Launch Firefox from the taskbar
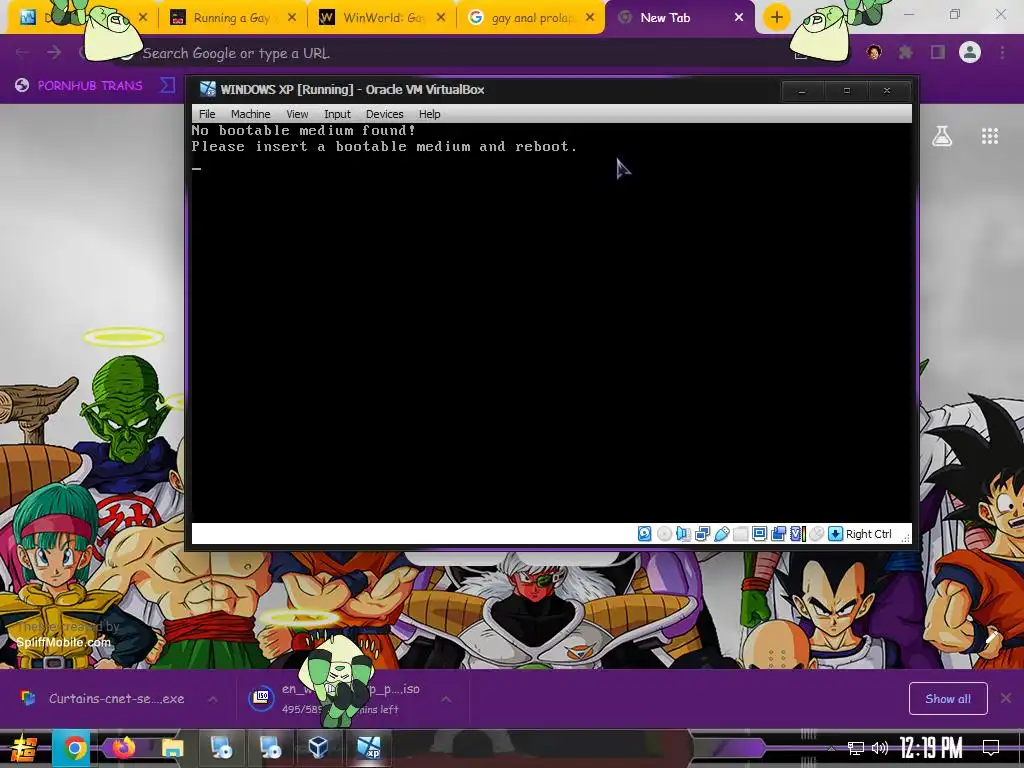1024x768 pixels. [123, 748]
